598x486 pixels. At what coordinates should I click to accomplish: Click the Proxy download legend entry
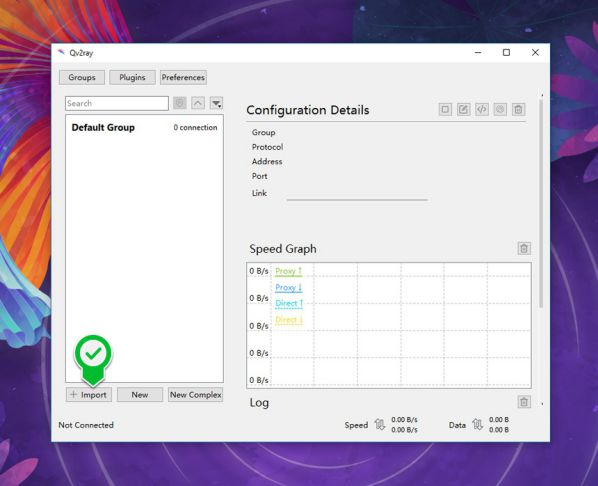coord(289,287)
